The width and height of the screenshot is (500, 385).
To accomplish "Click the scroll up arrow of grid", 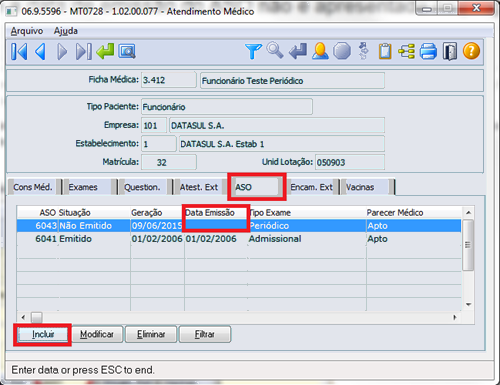I will [468, 213].
